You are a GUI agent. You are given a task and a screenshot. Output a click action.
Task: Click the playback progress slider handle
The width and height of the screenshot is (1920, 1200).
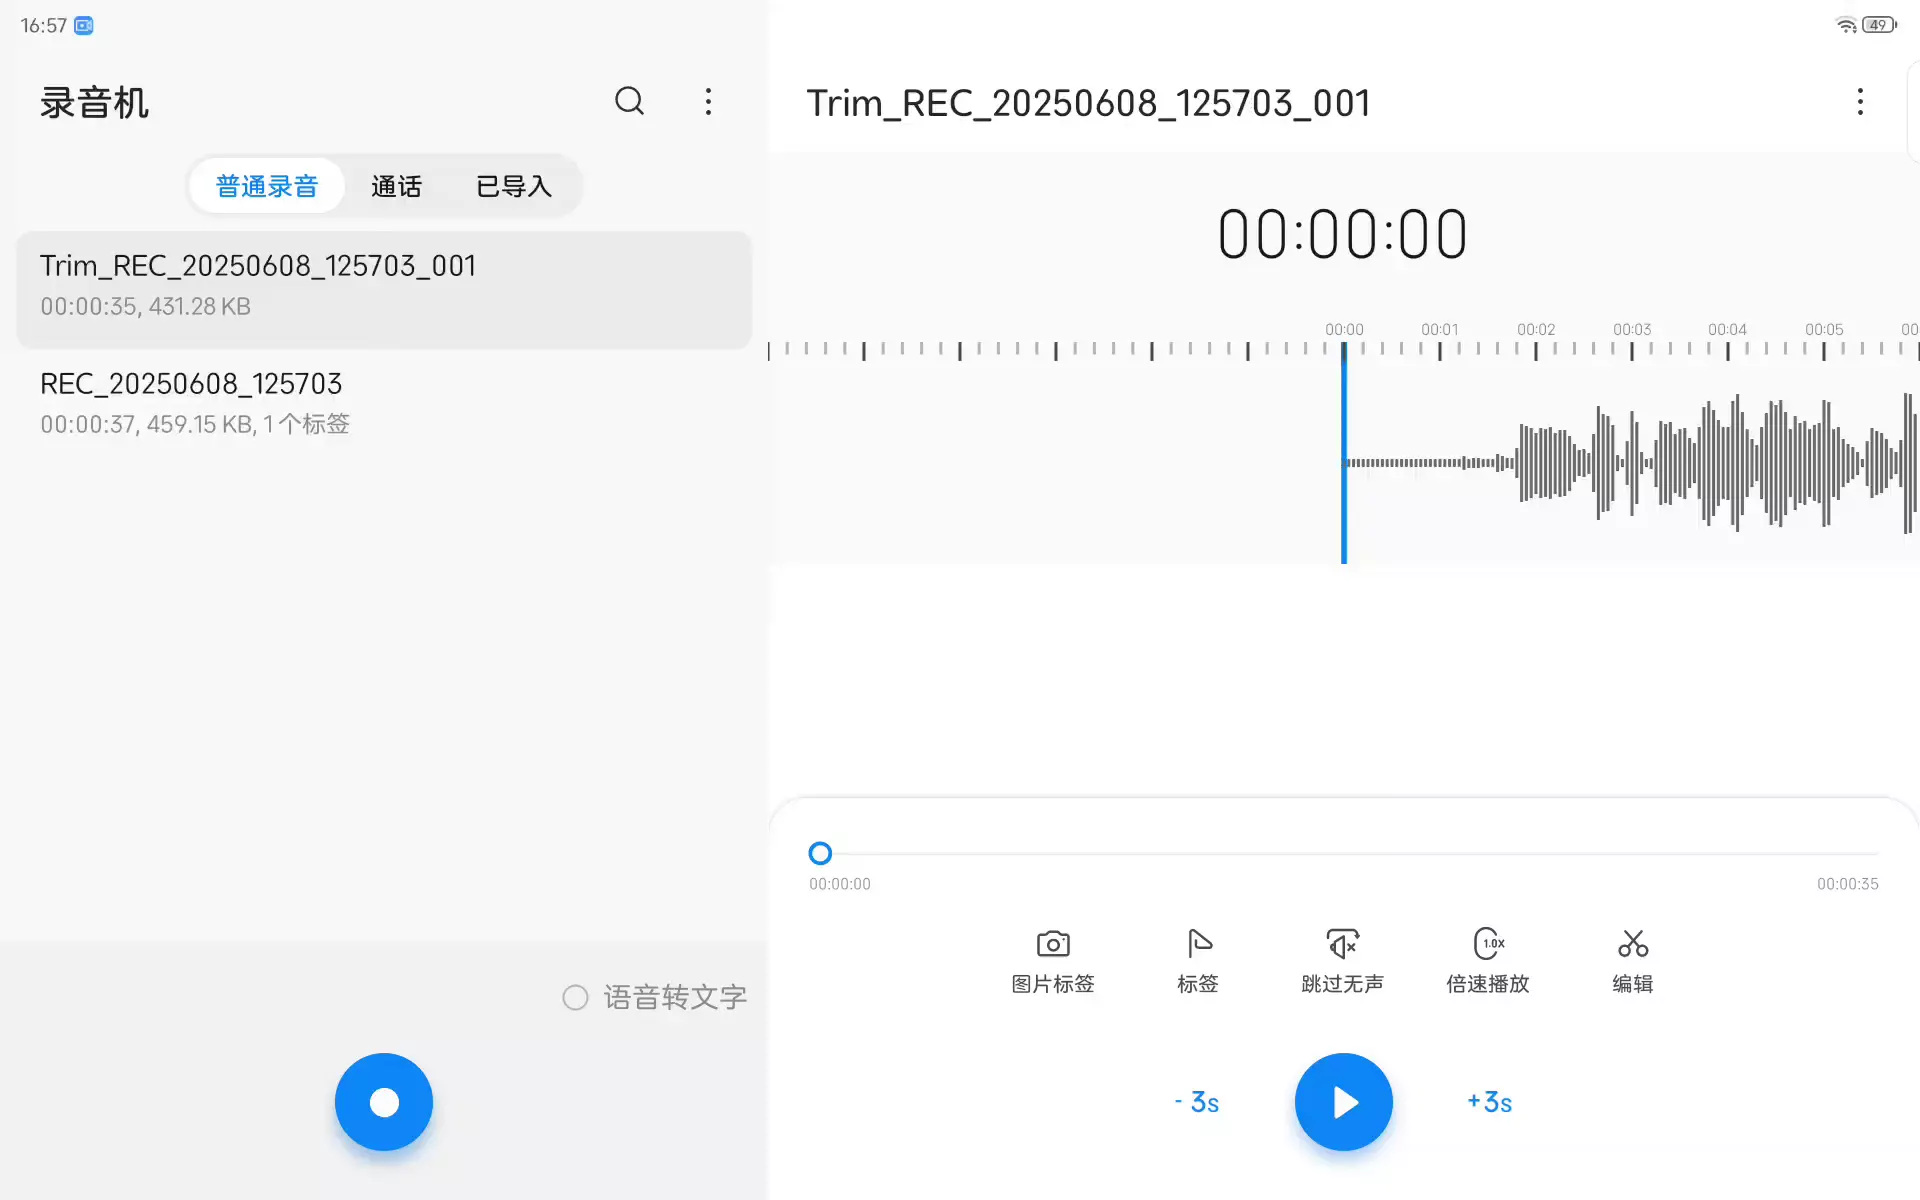coord(820,853)
